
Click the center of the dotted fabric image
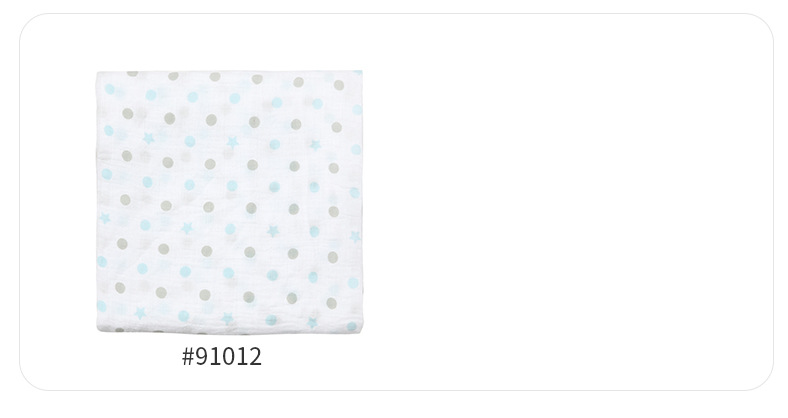point(229,202)
